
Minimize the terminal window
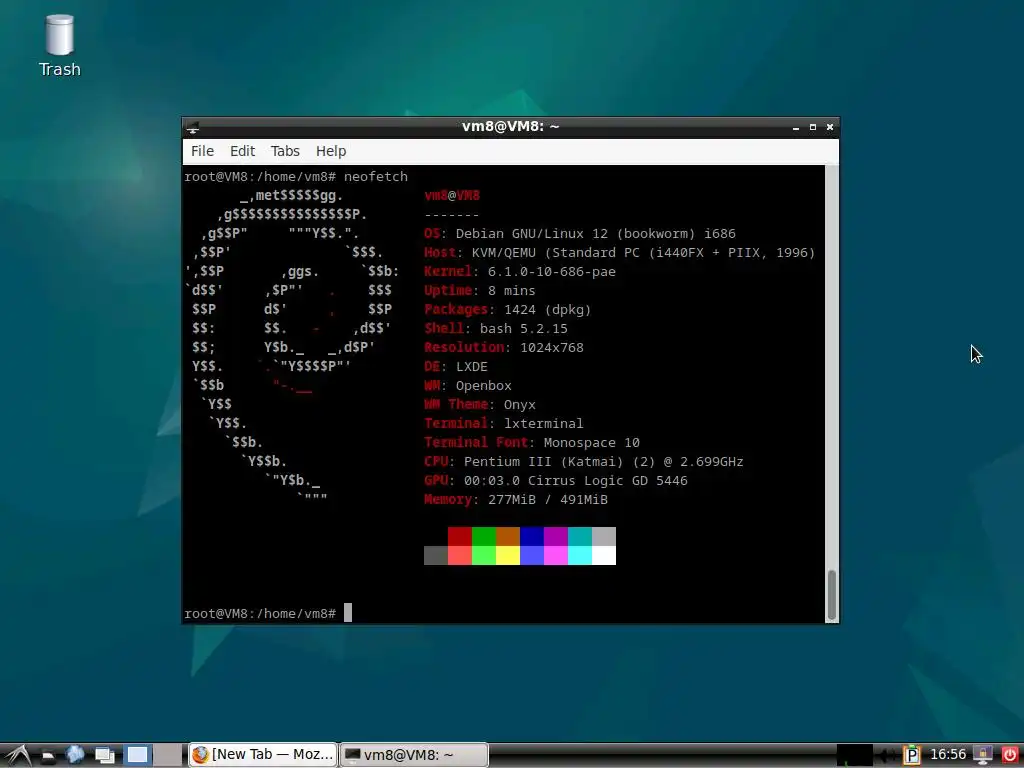pyautogui.click(x=795, y=127)
